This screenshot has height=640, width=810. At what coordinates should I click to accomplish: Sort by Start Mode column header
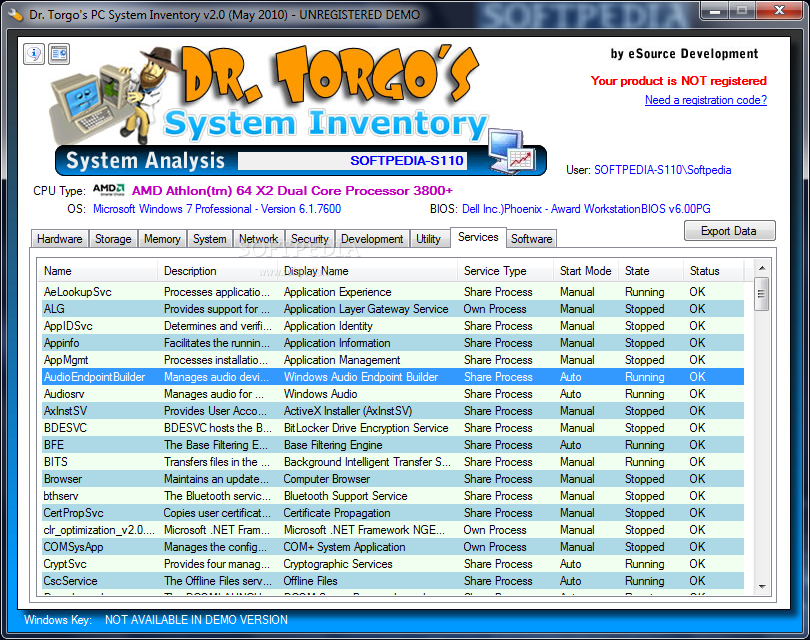[x=586, y=271]
